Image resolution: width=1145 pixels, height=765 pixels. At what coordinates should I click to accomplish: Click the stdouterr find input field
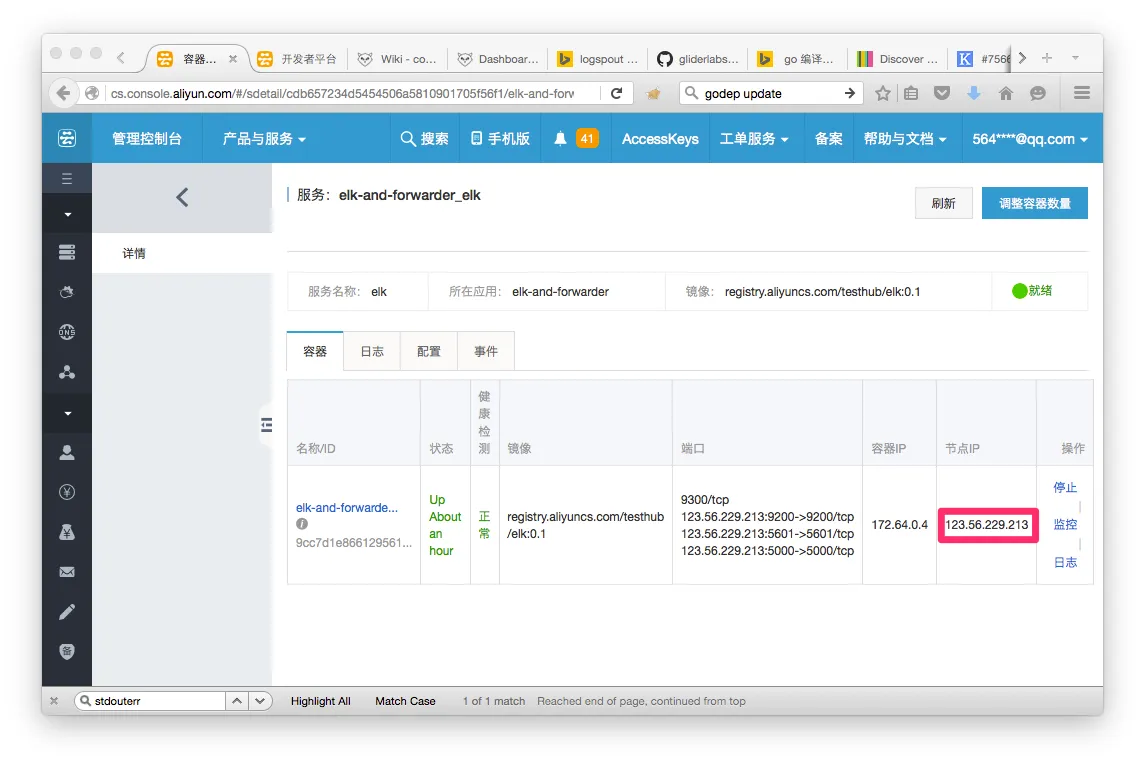click(x=150, y=701)
